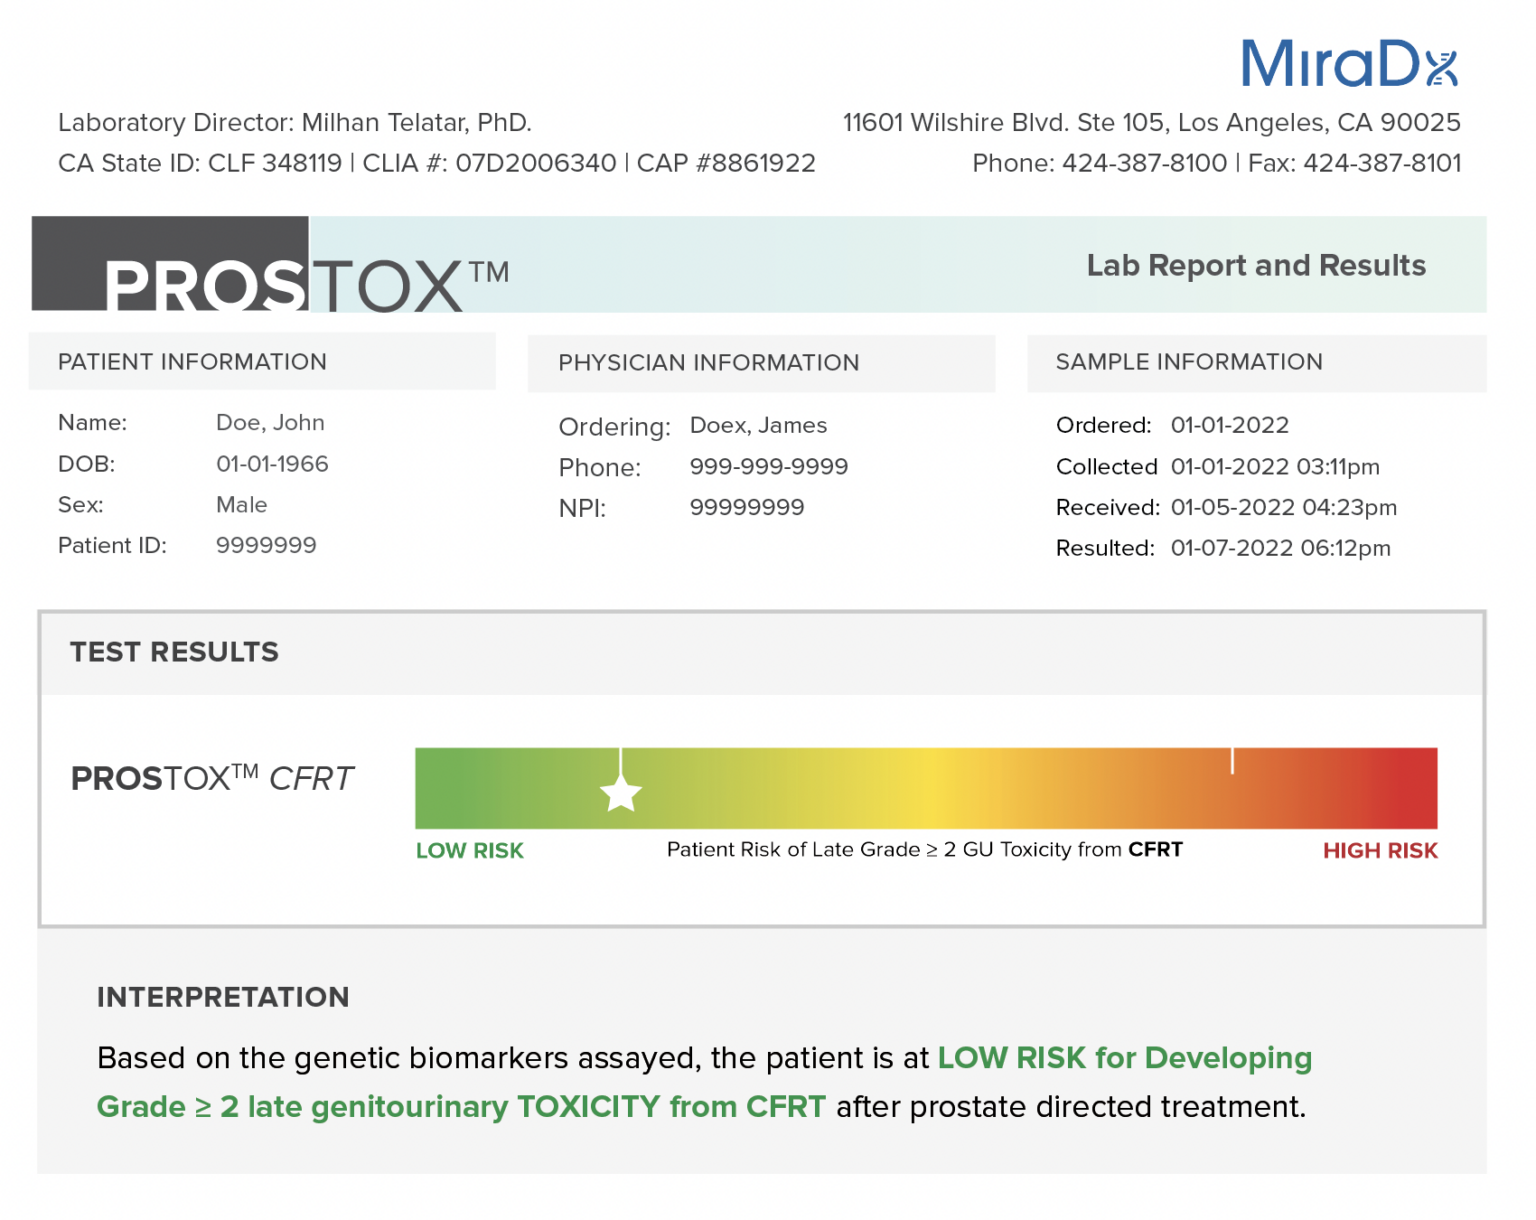Click the Test Results header
1536x1220 pixels.
coord(174,652)
